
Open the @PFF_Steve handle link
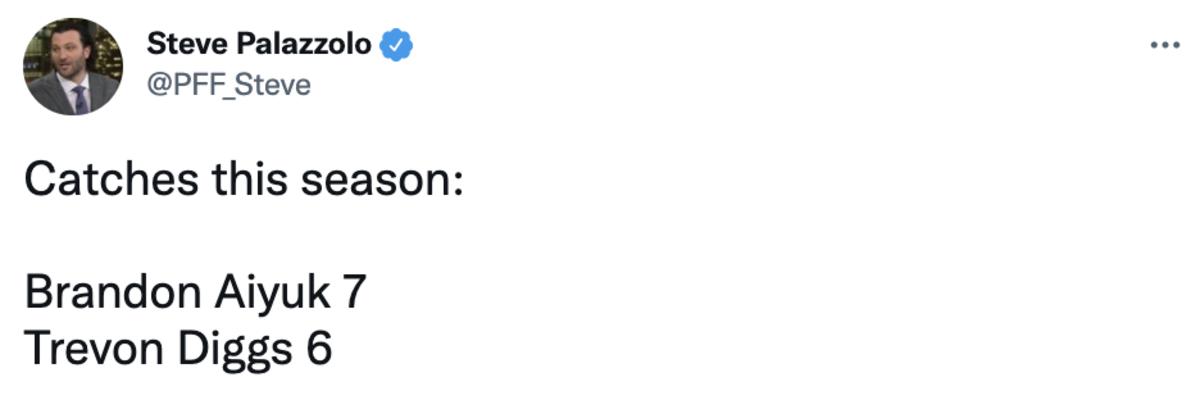pyautogui.click(x=229, y=86)
